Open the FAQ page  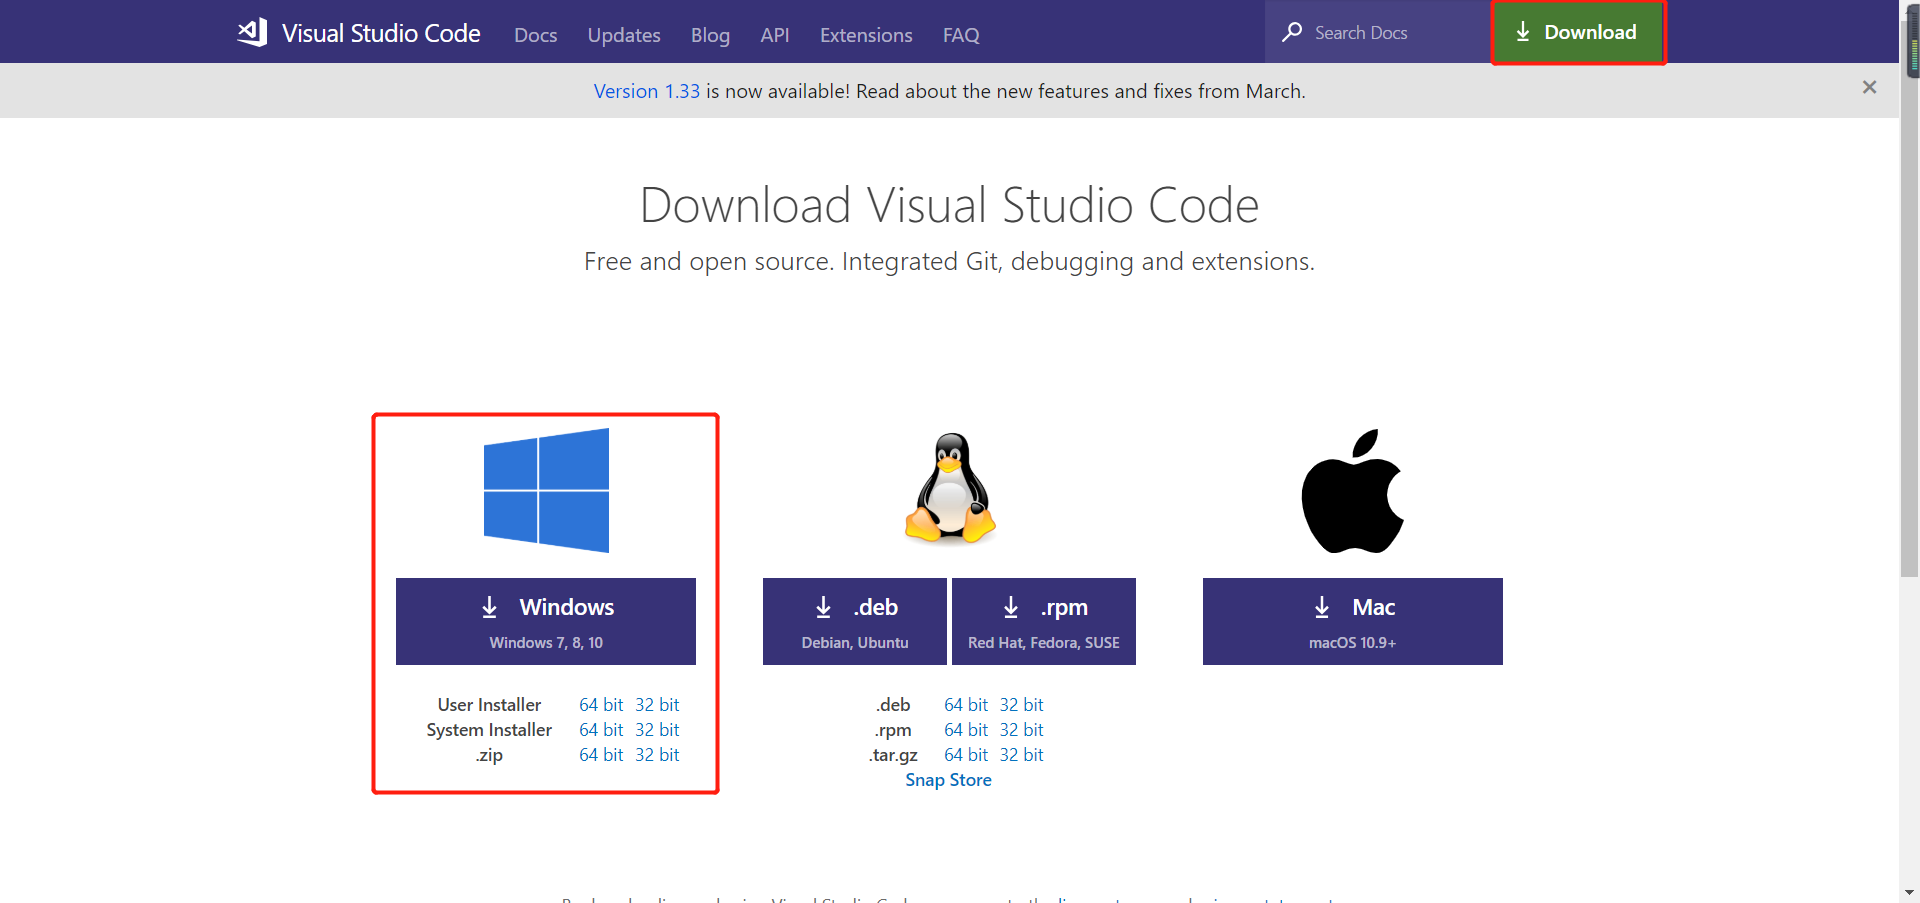(961, 35)
